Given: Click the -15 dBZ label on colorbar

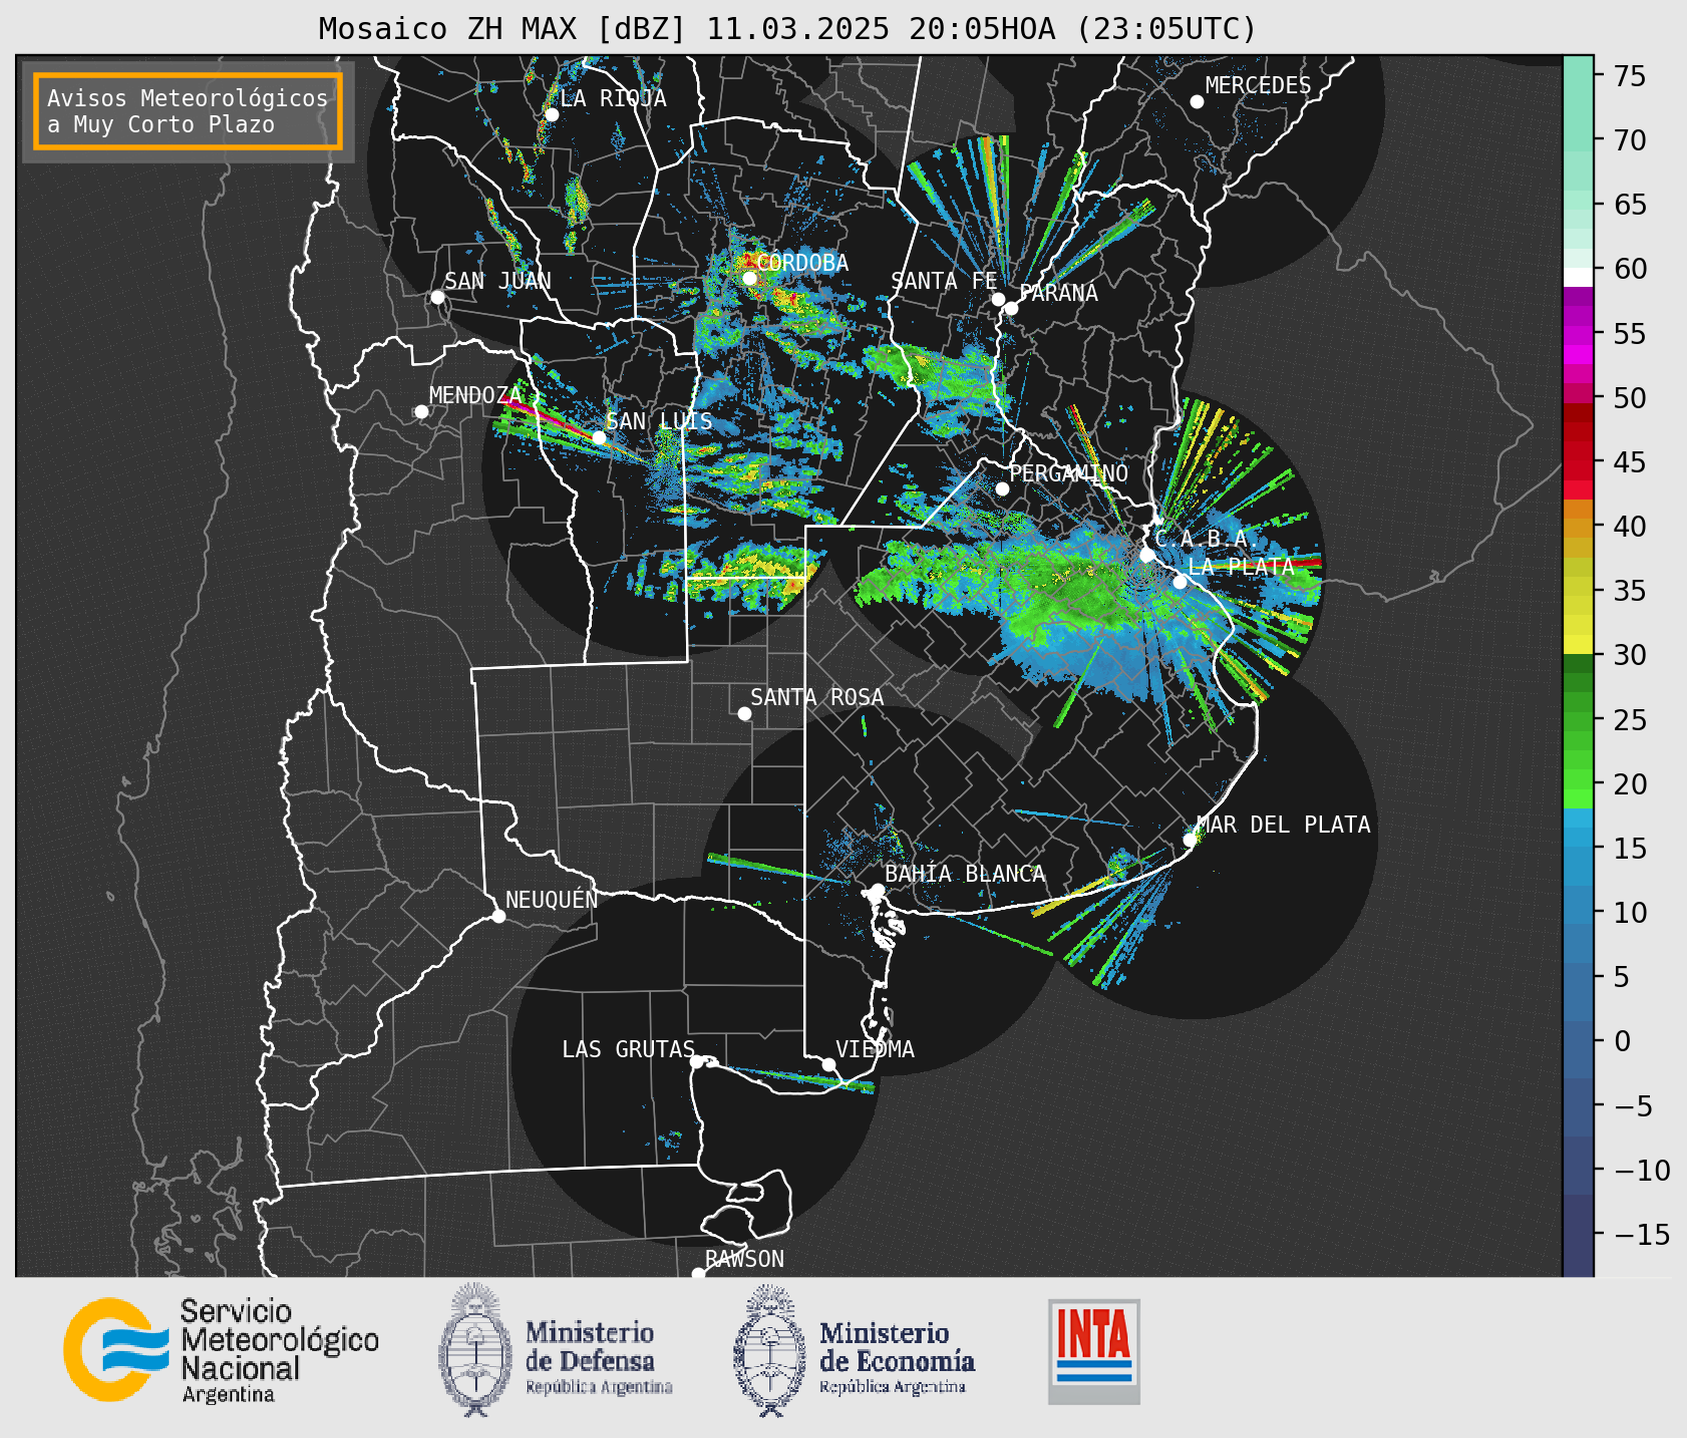Looking at the screenshot, I should tap(1641, 1234).
